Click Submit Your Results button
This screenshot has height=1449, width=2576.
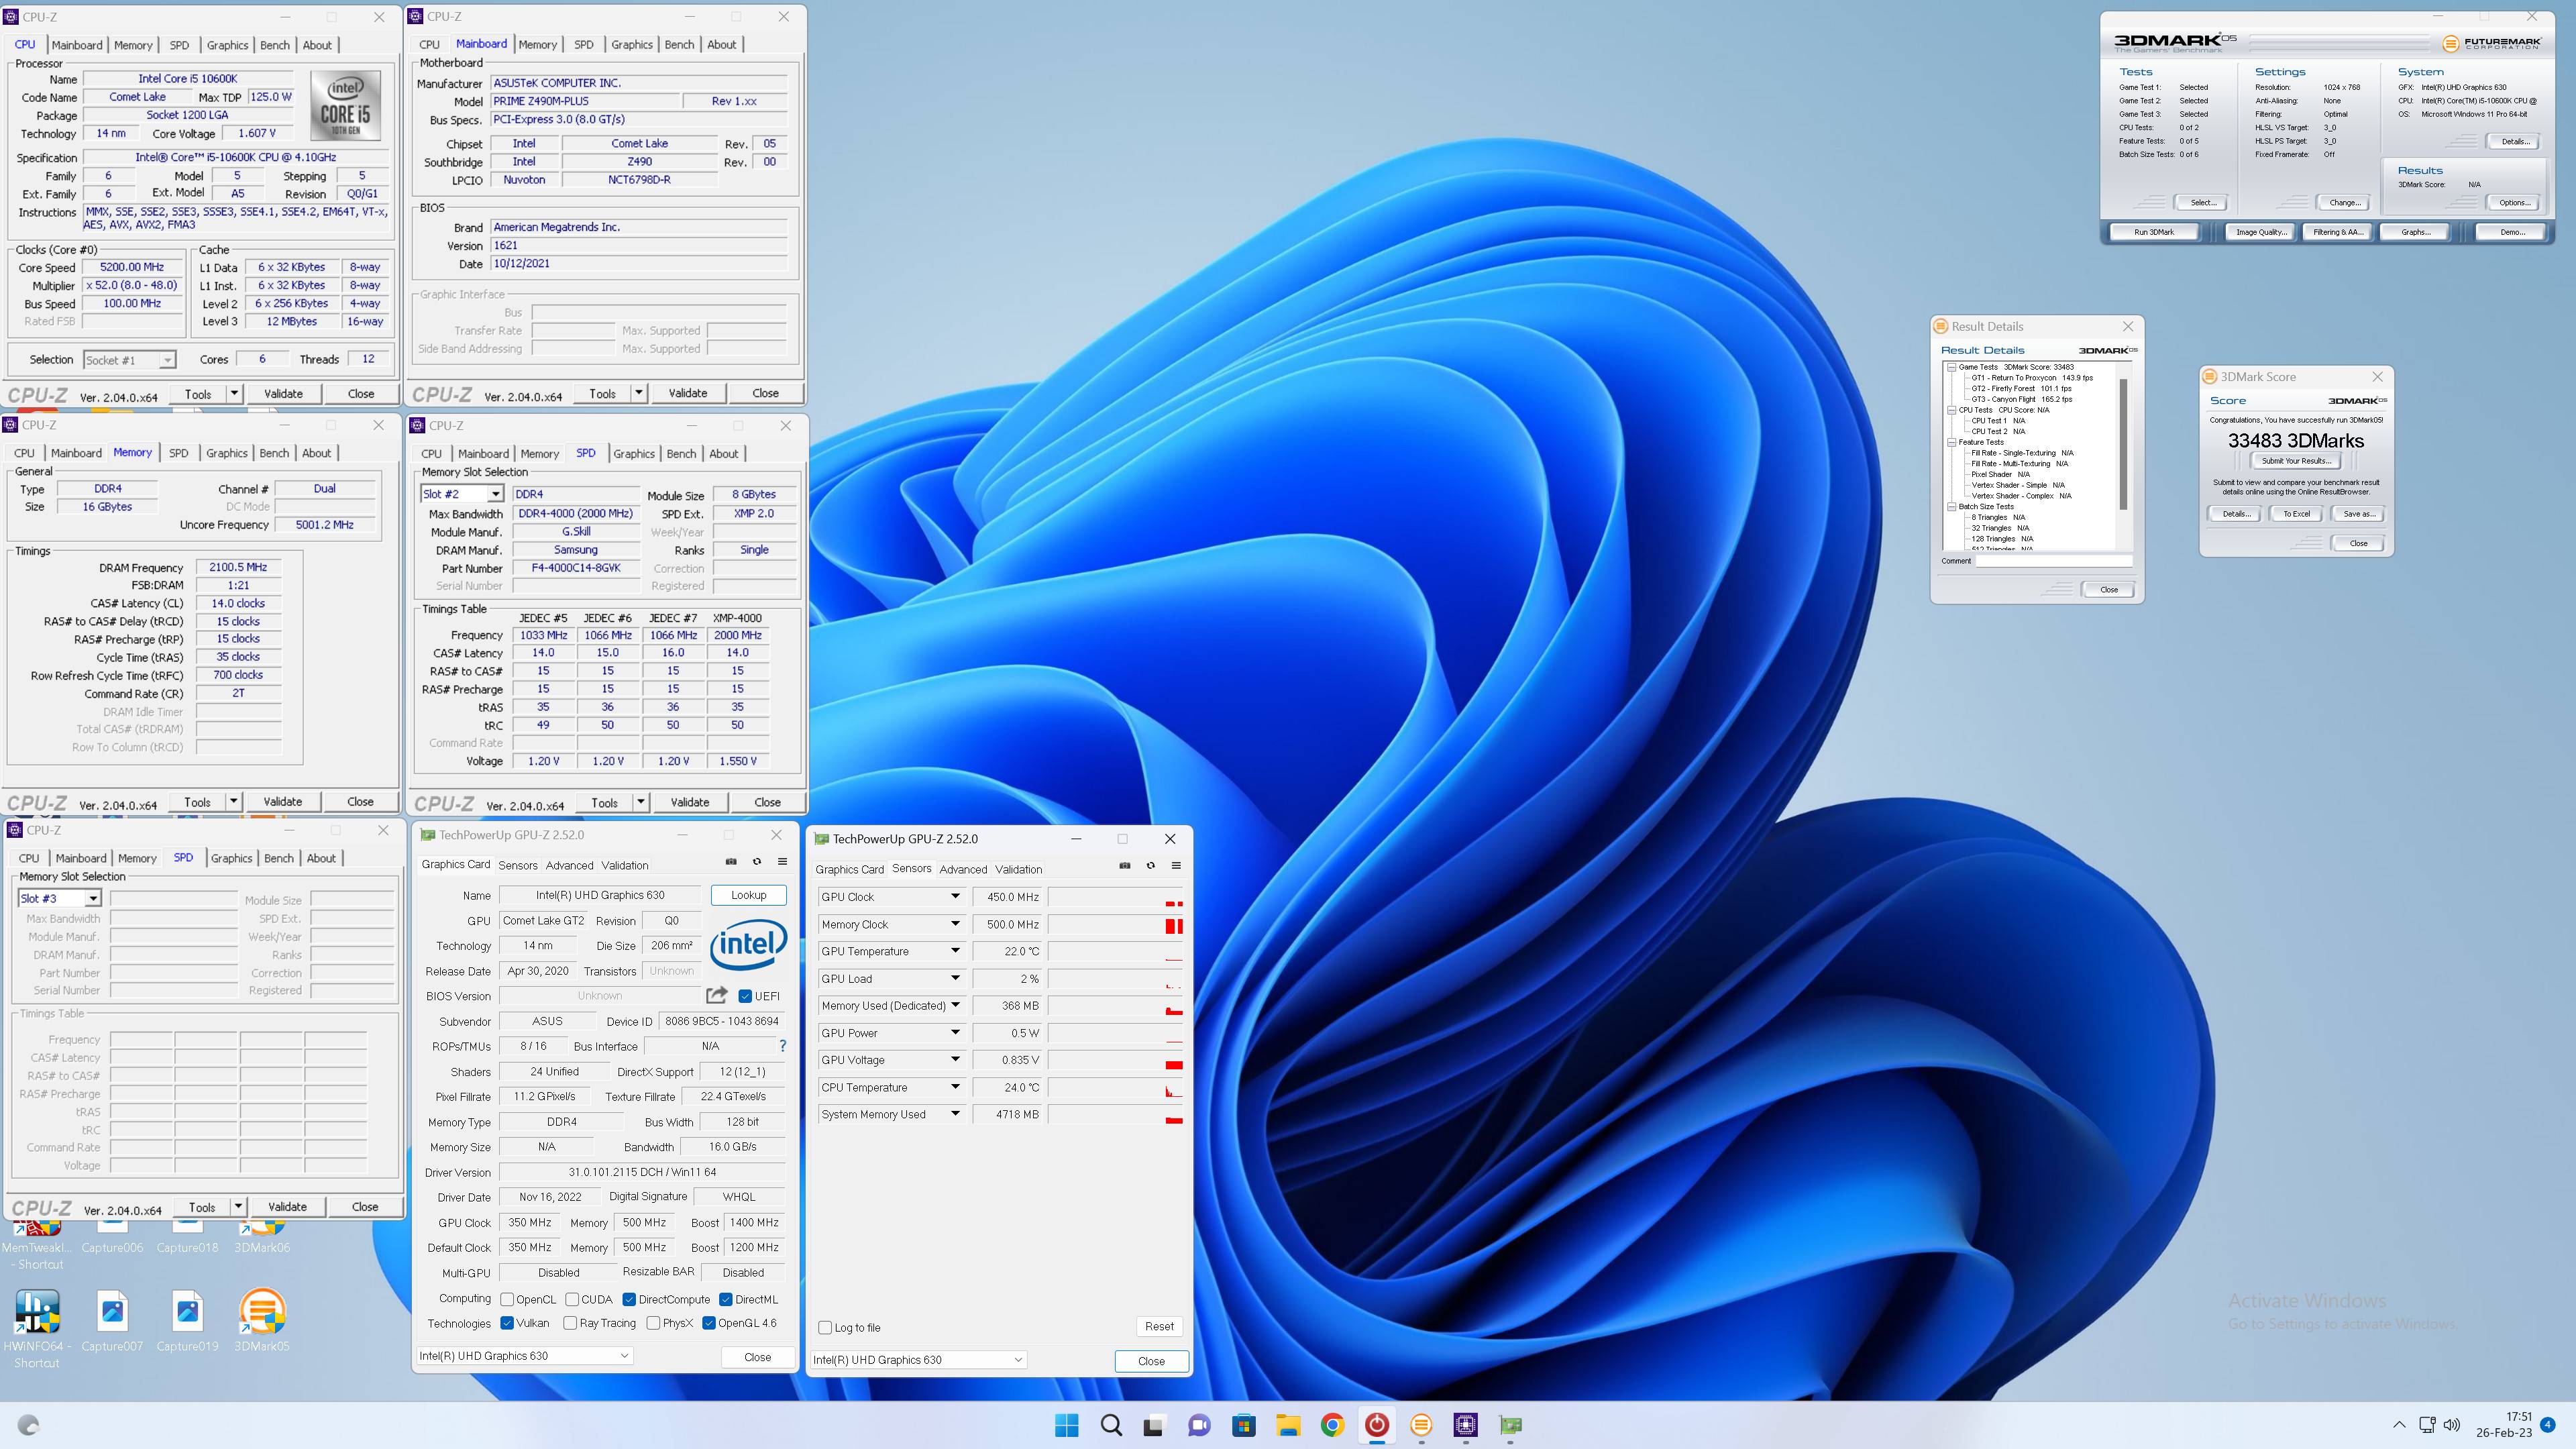2296,461
